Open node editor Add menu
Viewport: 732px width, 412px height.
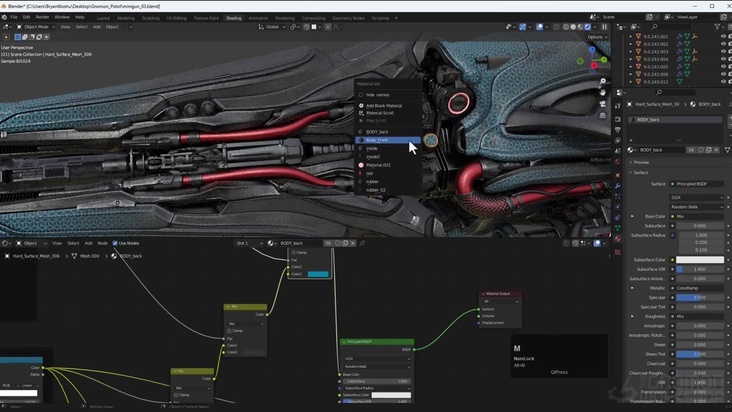click(x=88, y=243)
